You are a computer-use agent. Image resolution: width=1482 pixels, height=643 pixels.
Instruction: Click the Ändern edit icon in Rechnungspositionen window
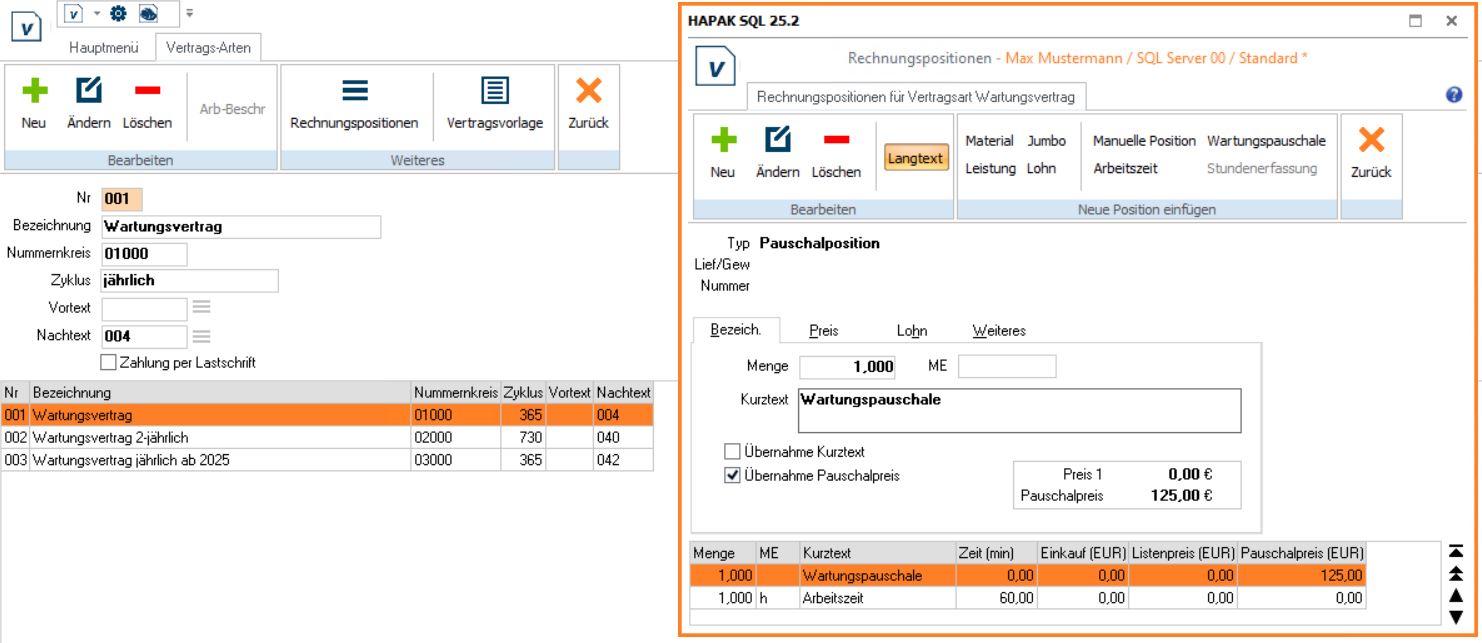click(x=777, y=140)
